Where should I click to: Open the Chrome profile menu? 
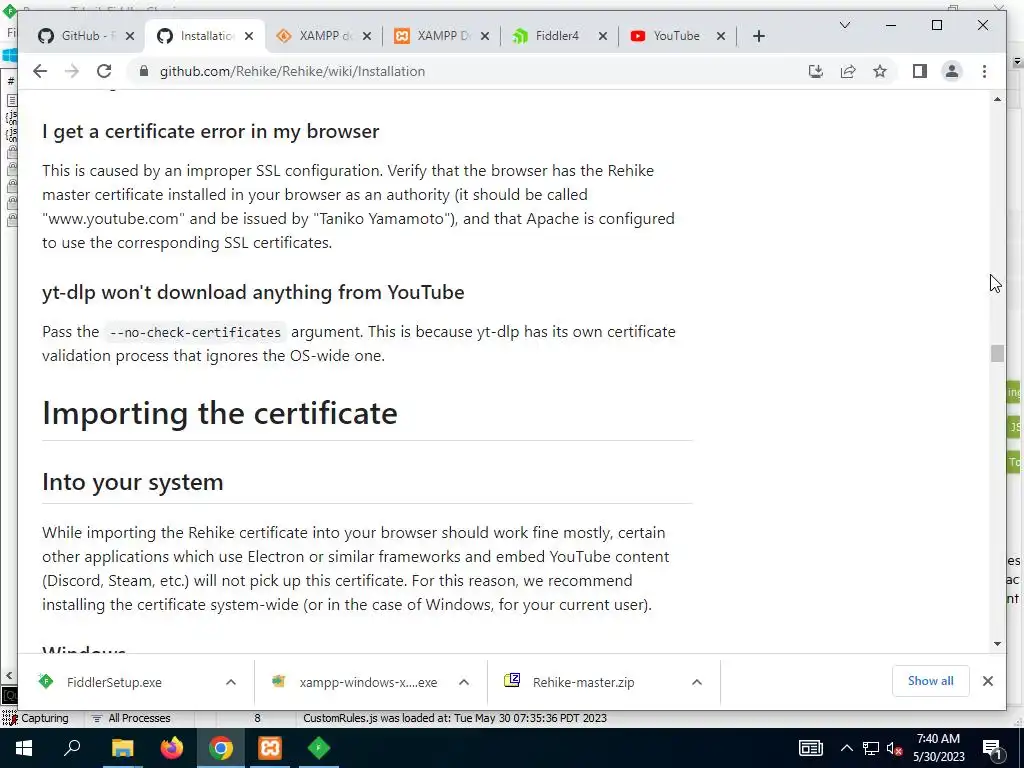[952, 71]
